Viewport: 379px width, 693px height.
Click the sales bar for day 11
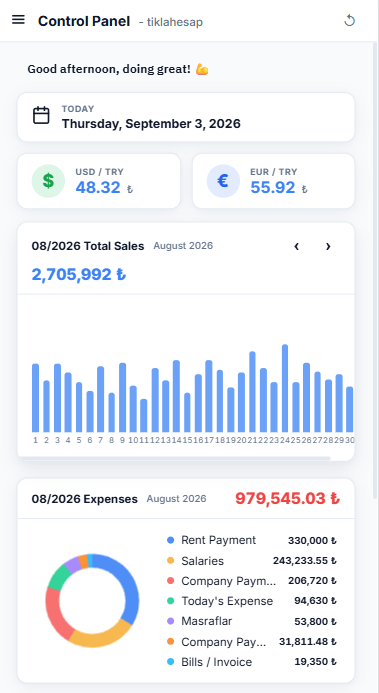(144, 415)
